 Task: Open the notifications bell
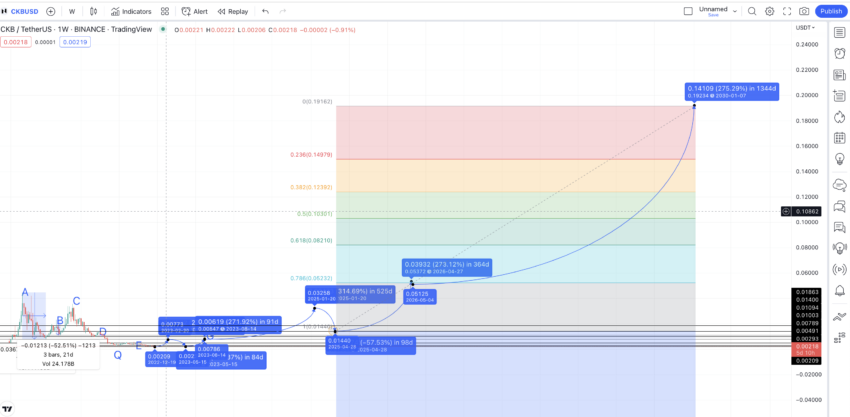coord(839,290)
